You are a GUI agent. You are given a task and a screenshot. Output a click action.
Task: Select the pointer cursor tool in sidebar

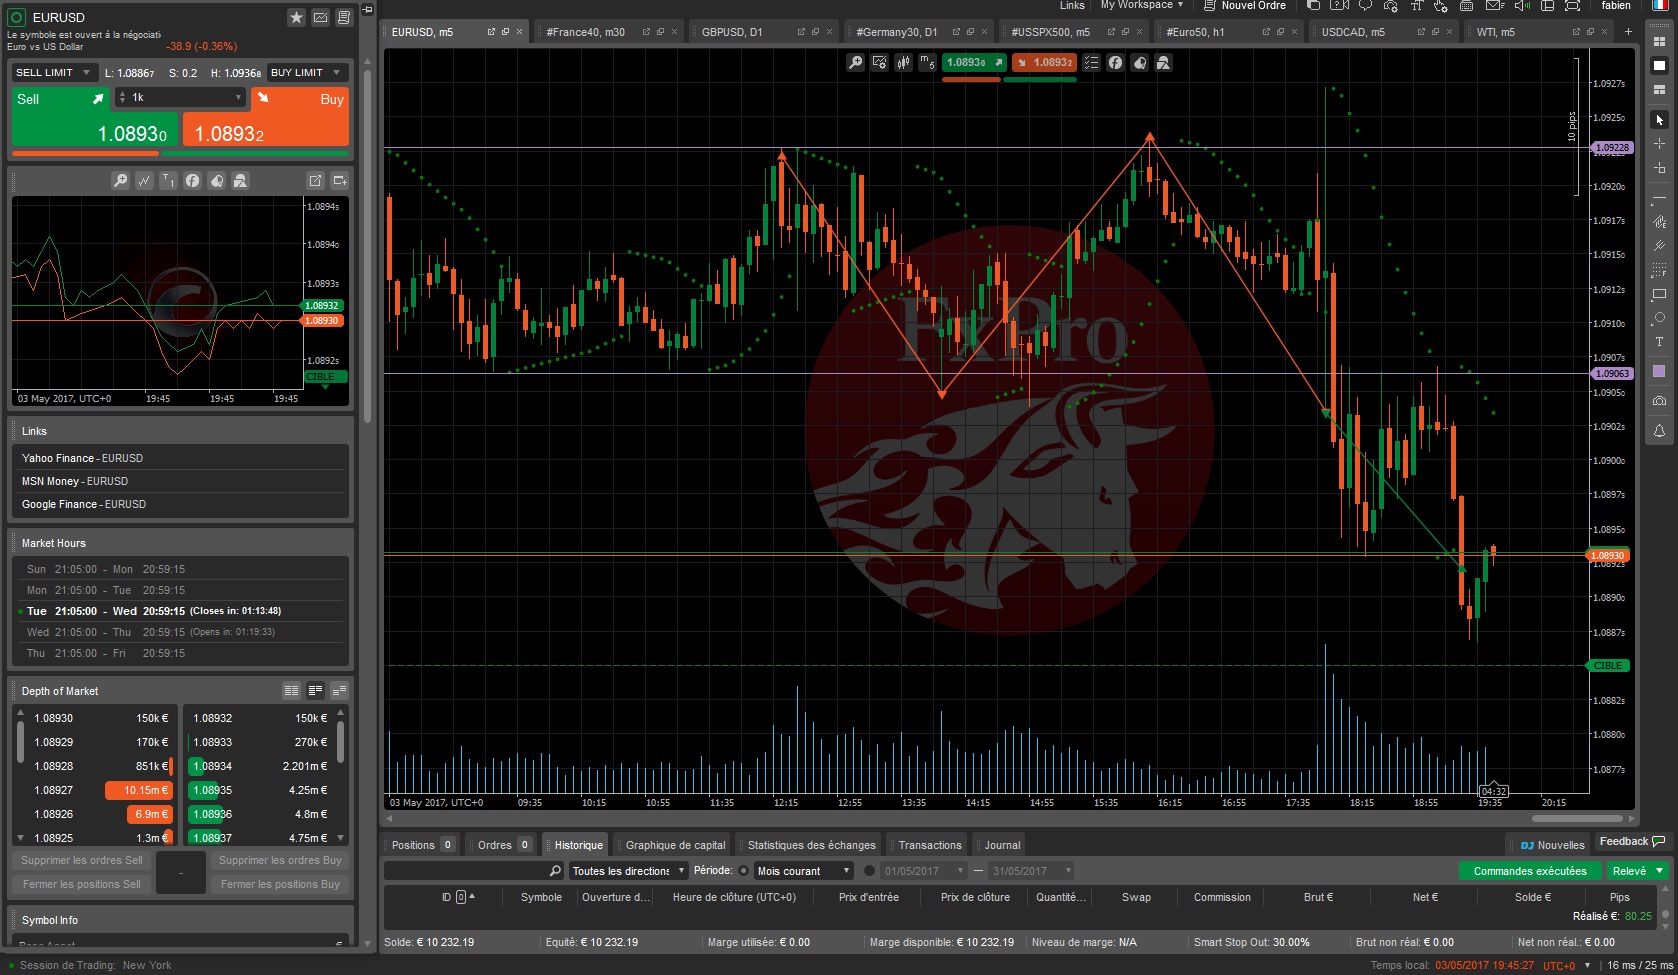(x=1659, y=120)
